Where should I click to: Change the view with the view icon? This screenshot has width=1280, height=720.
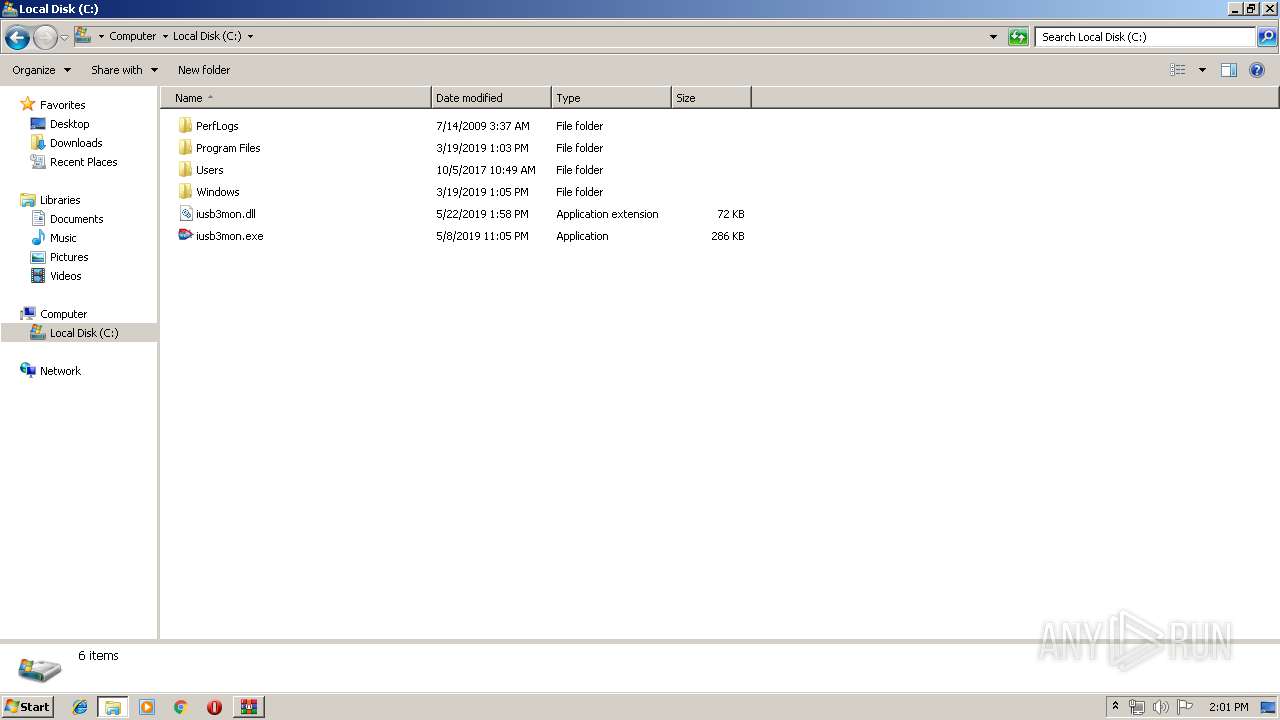coord(1178,70)
